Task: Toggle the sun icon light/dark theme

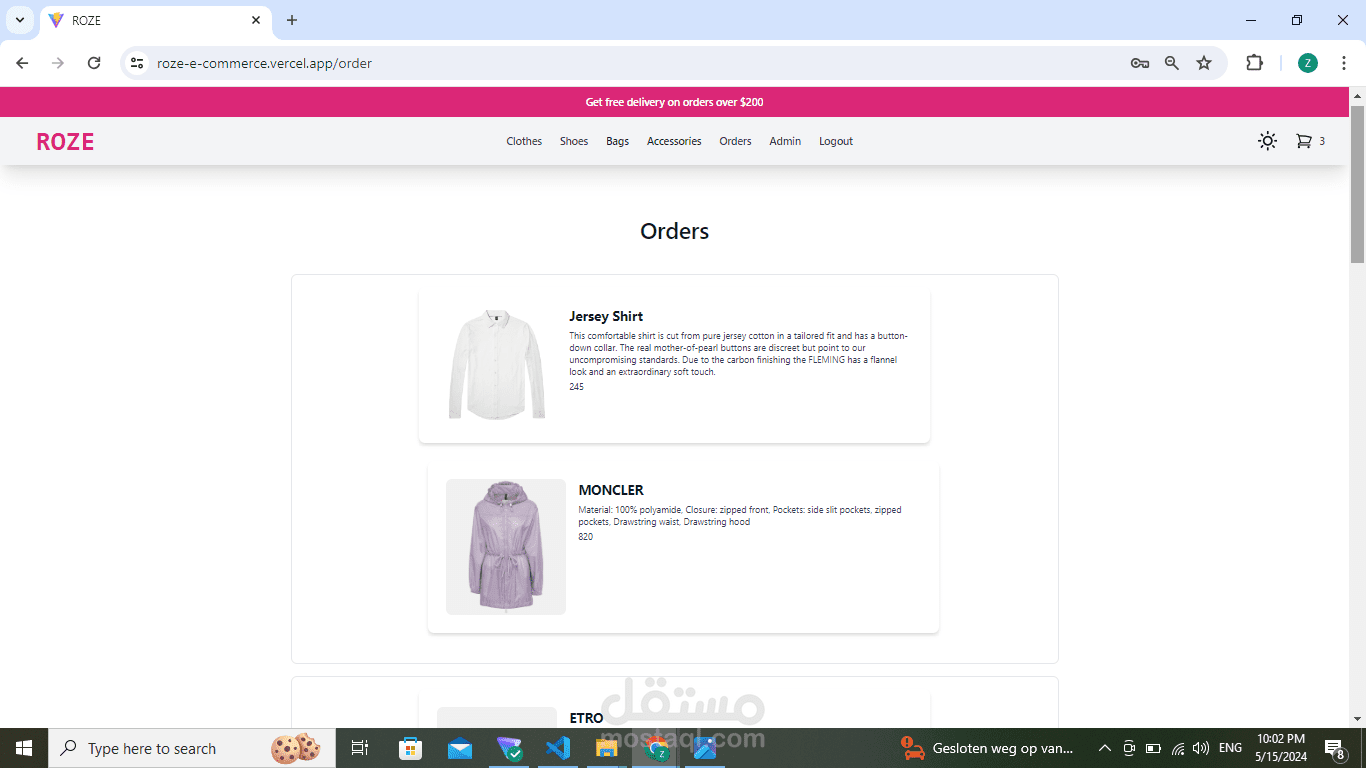Action: pos(1267,141)
